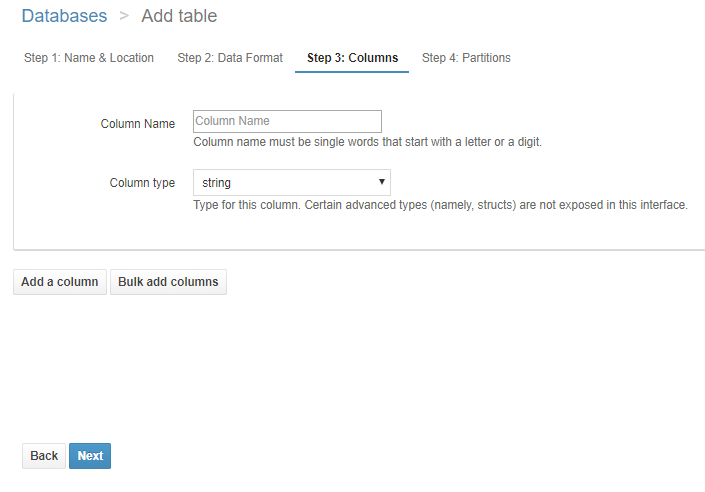705x492 pixels.
Task: Click the Add table breadcrumb title
Action: click(179, 16)
